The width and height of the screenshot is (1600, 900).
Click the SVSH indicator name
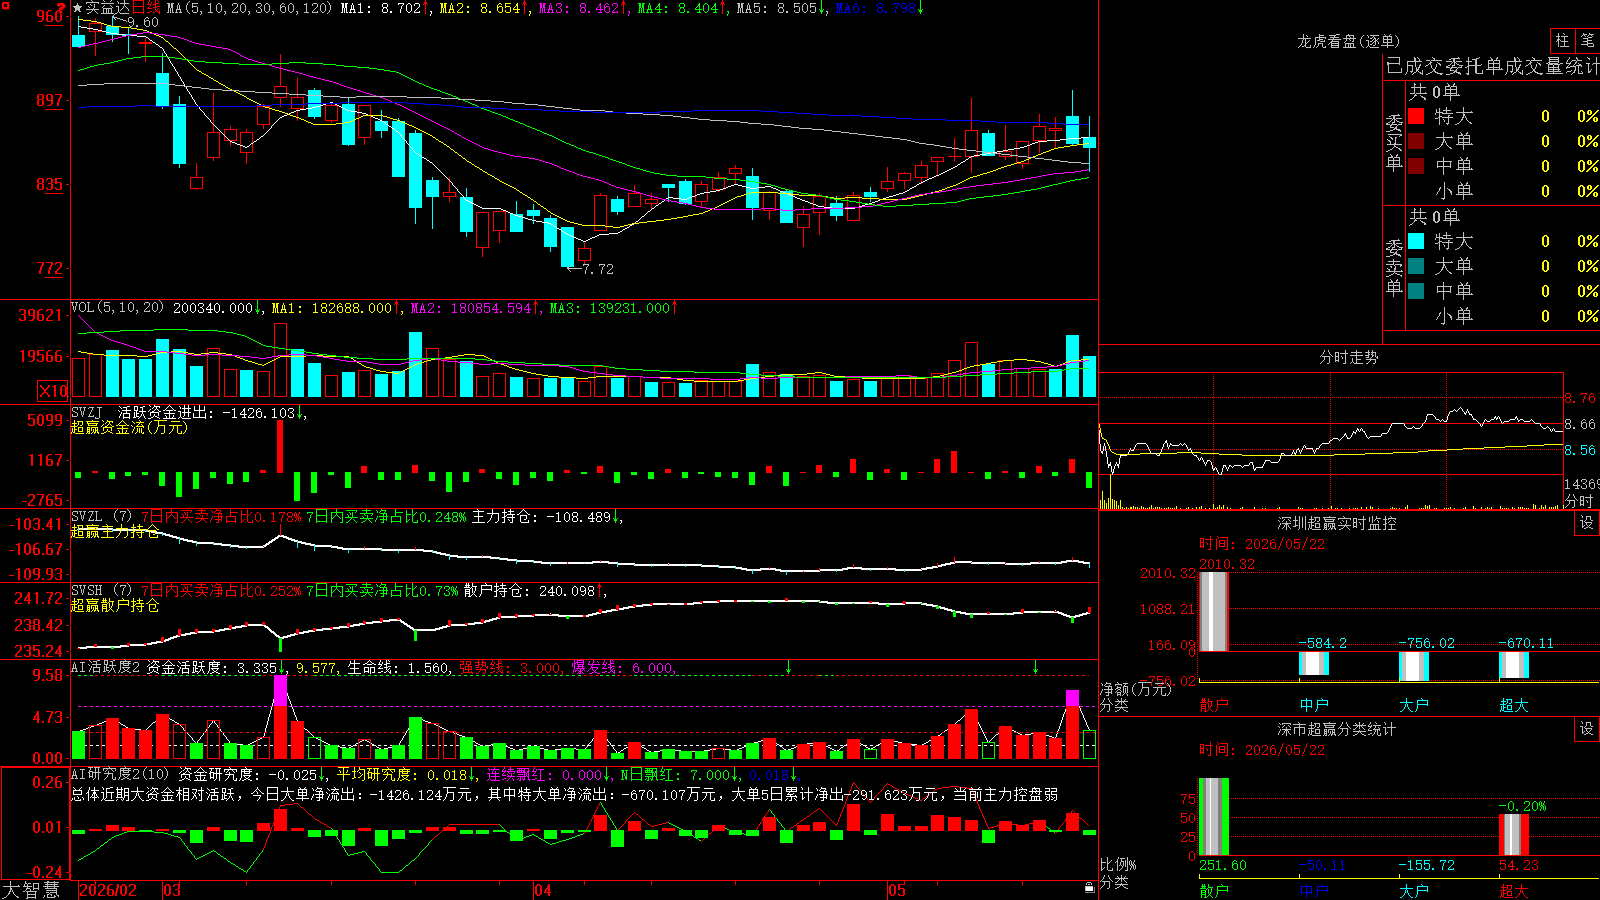click(x=87, y=590)
